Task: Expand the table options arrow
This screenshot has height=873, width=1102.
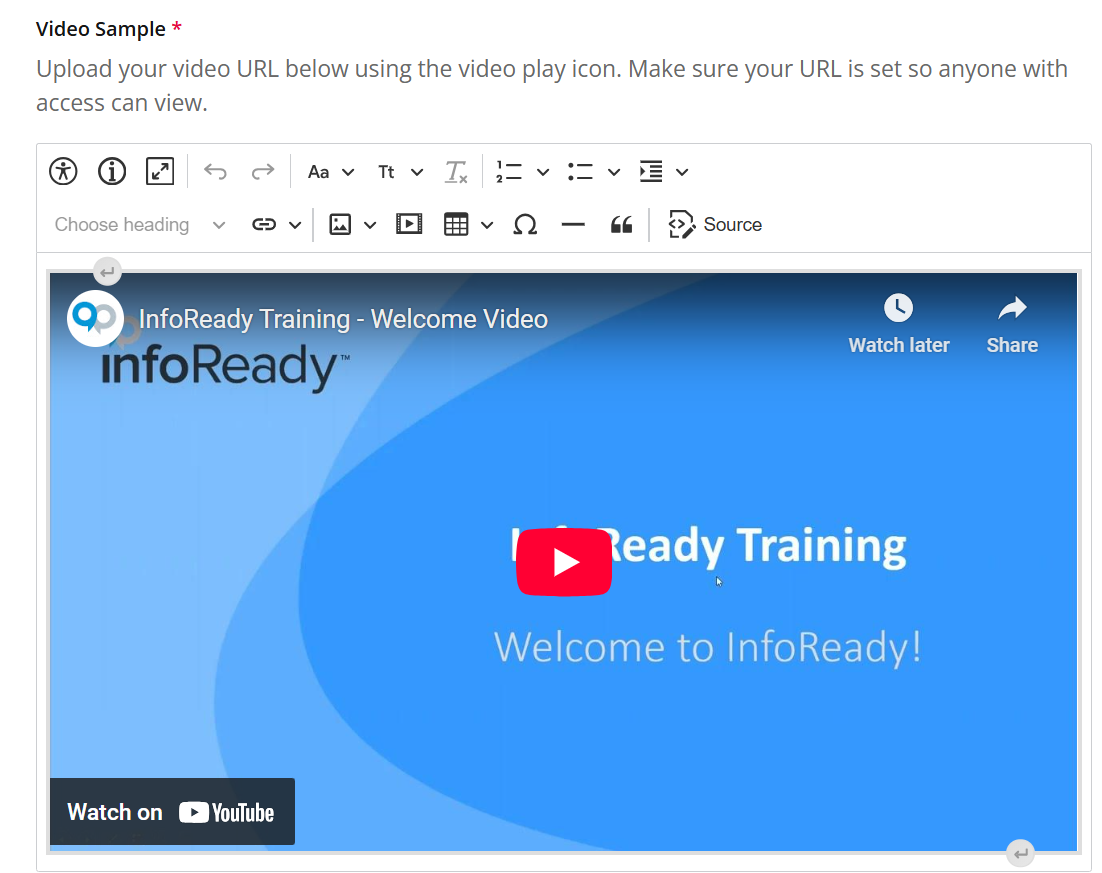Action: pyautogui.click(x=487, y=225)
